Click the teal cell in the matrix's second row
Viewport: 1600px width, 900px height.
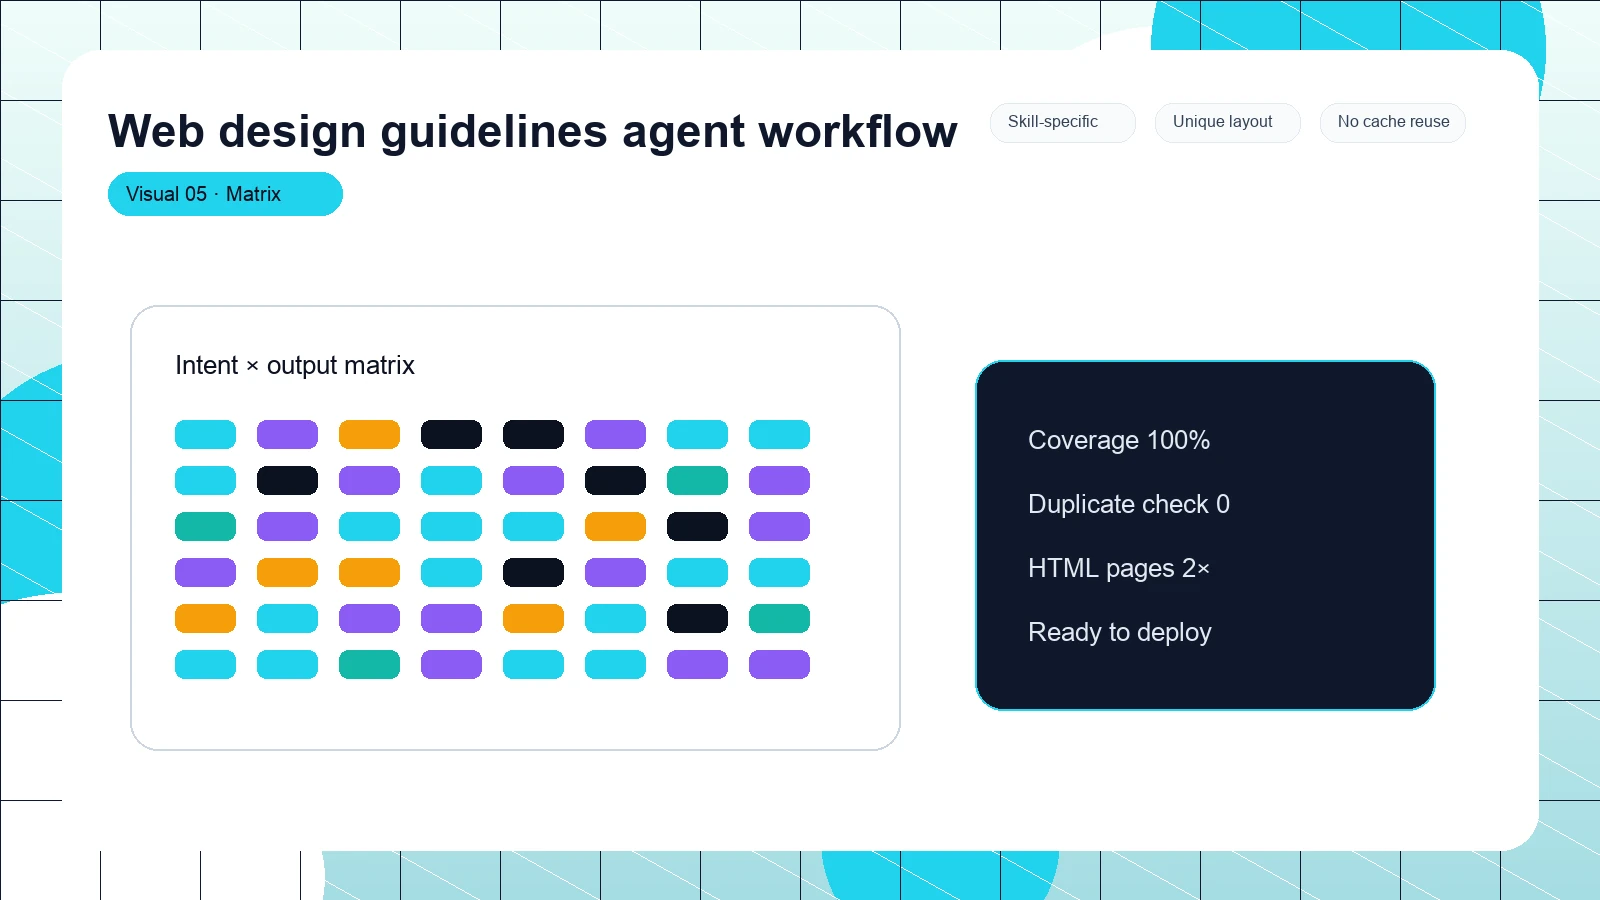pos(697,480)
